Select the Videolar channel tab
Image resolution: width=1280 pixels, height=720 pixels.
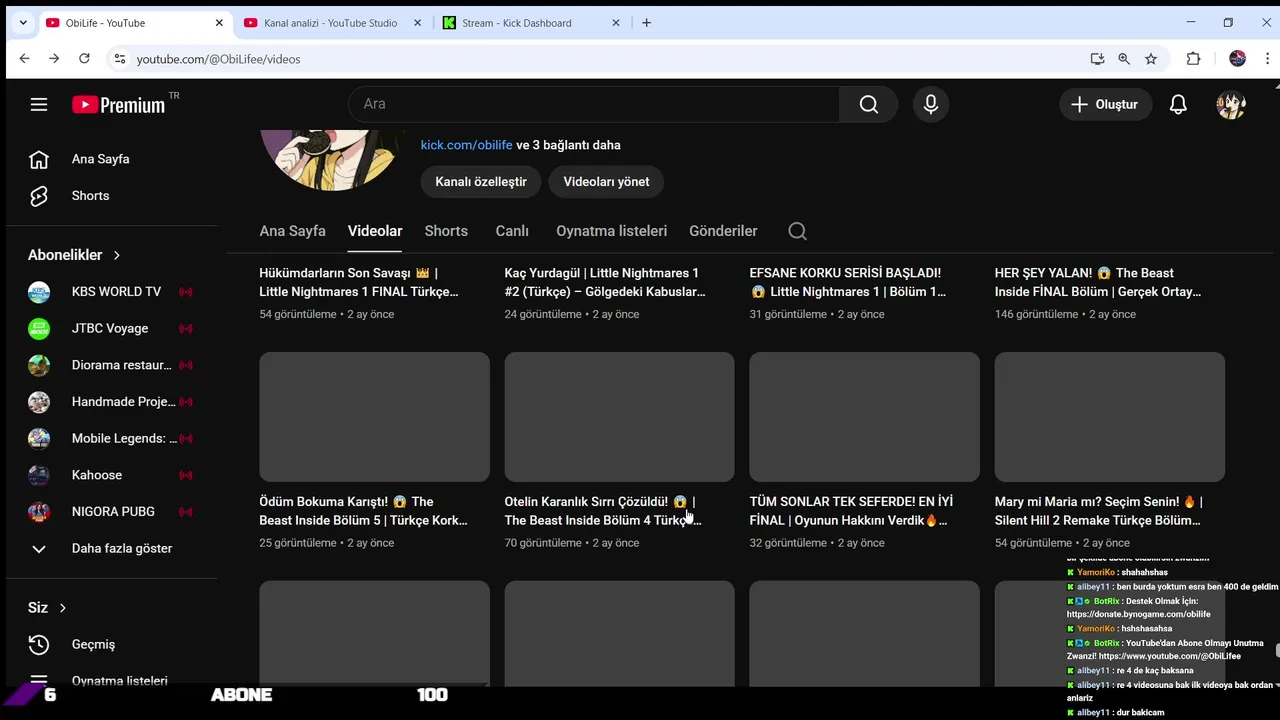375,231
